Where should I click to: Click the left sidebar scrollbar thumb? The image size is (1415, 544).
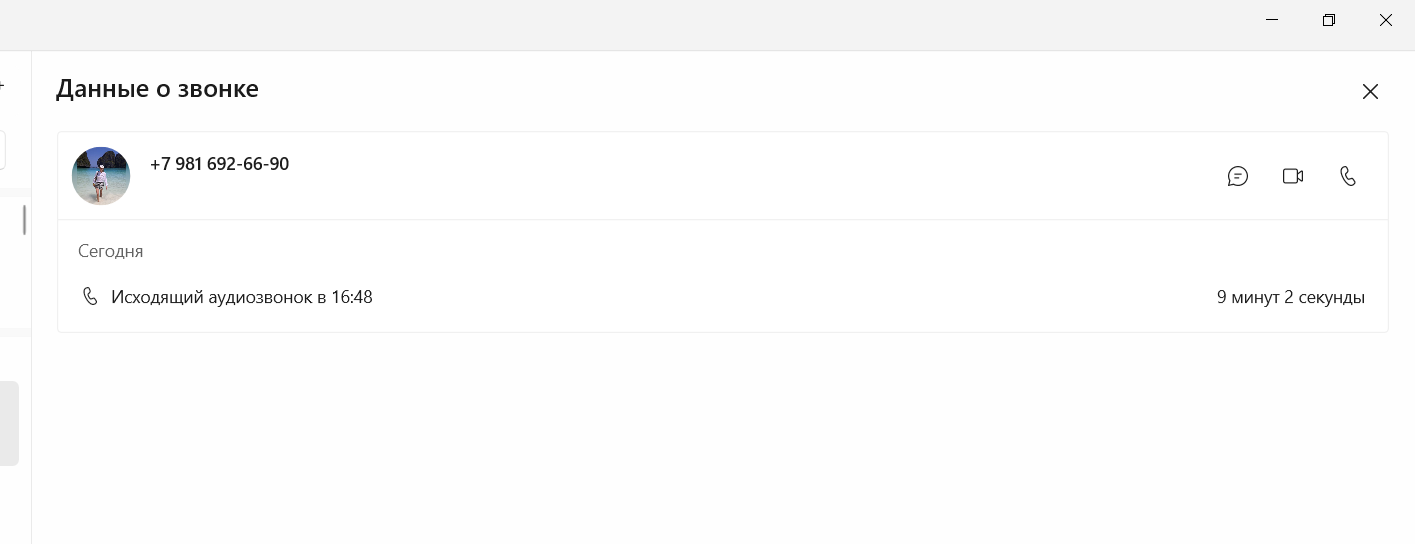point(24,220)
